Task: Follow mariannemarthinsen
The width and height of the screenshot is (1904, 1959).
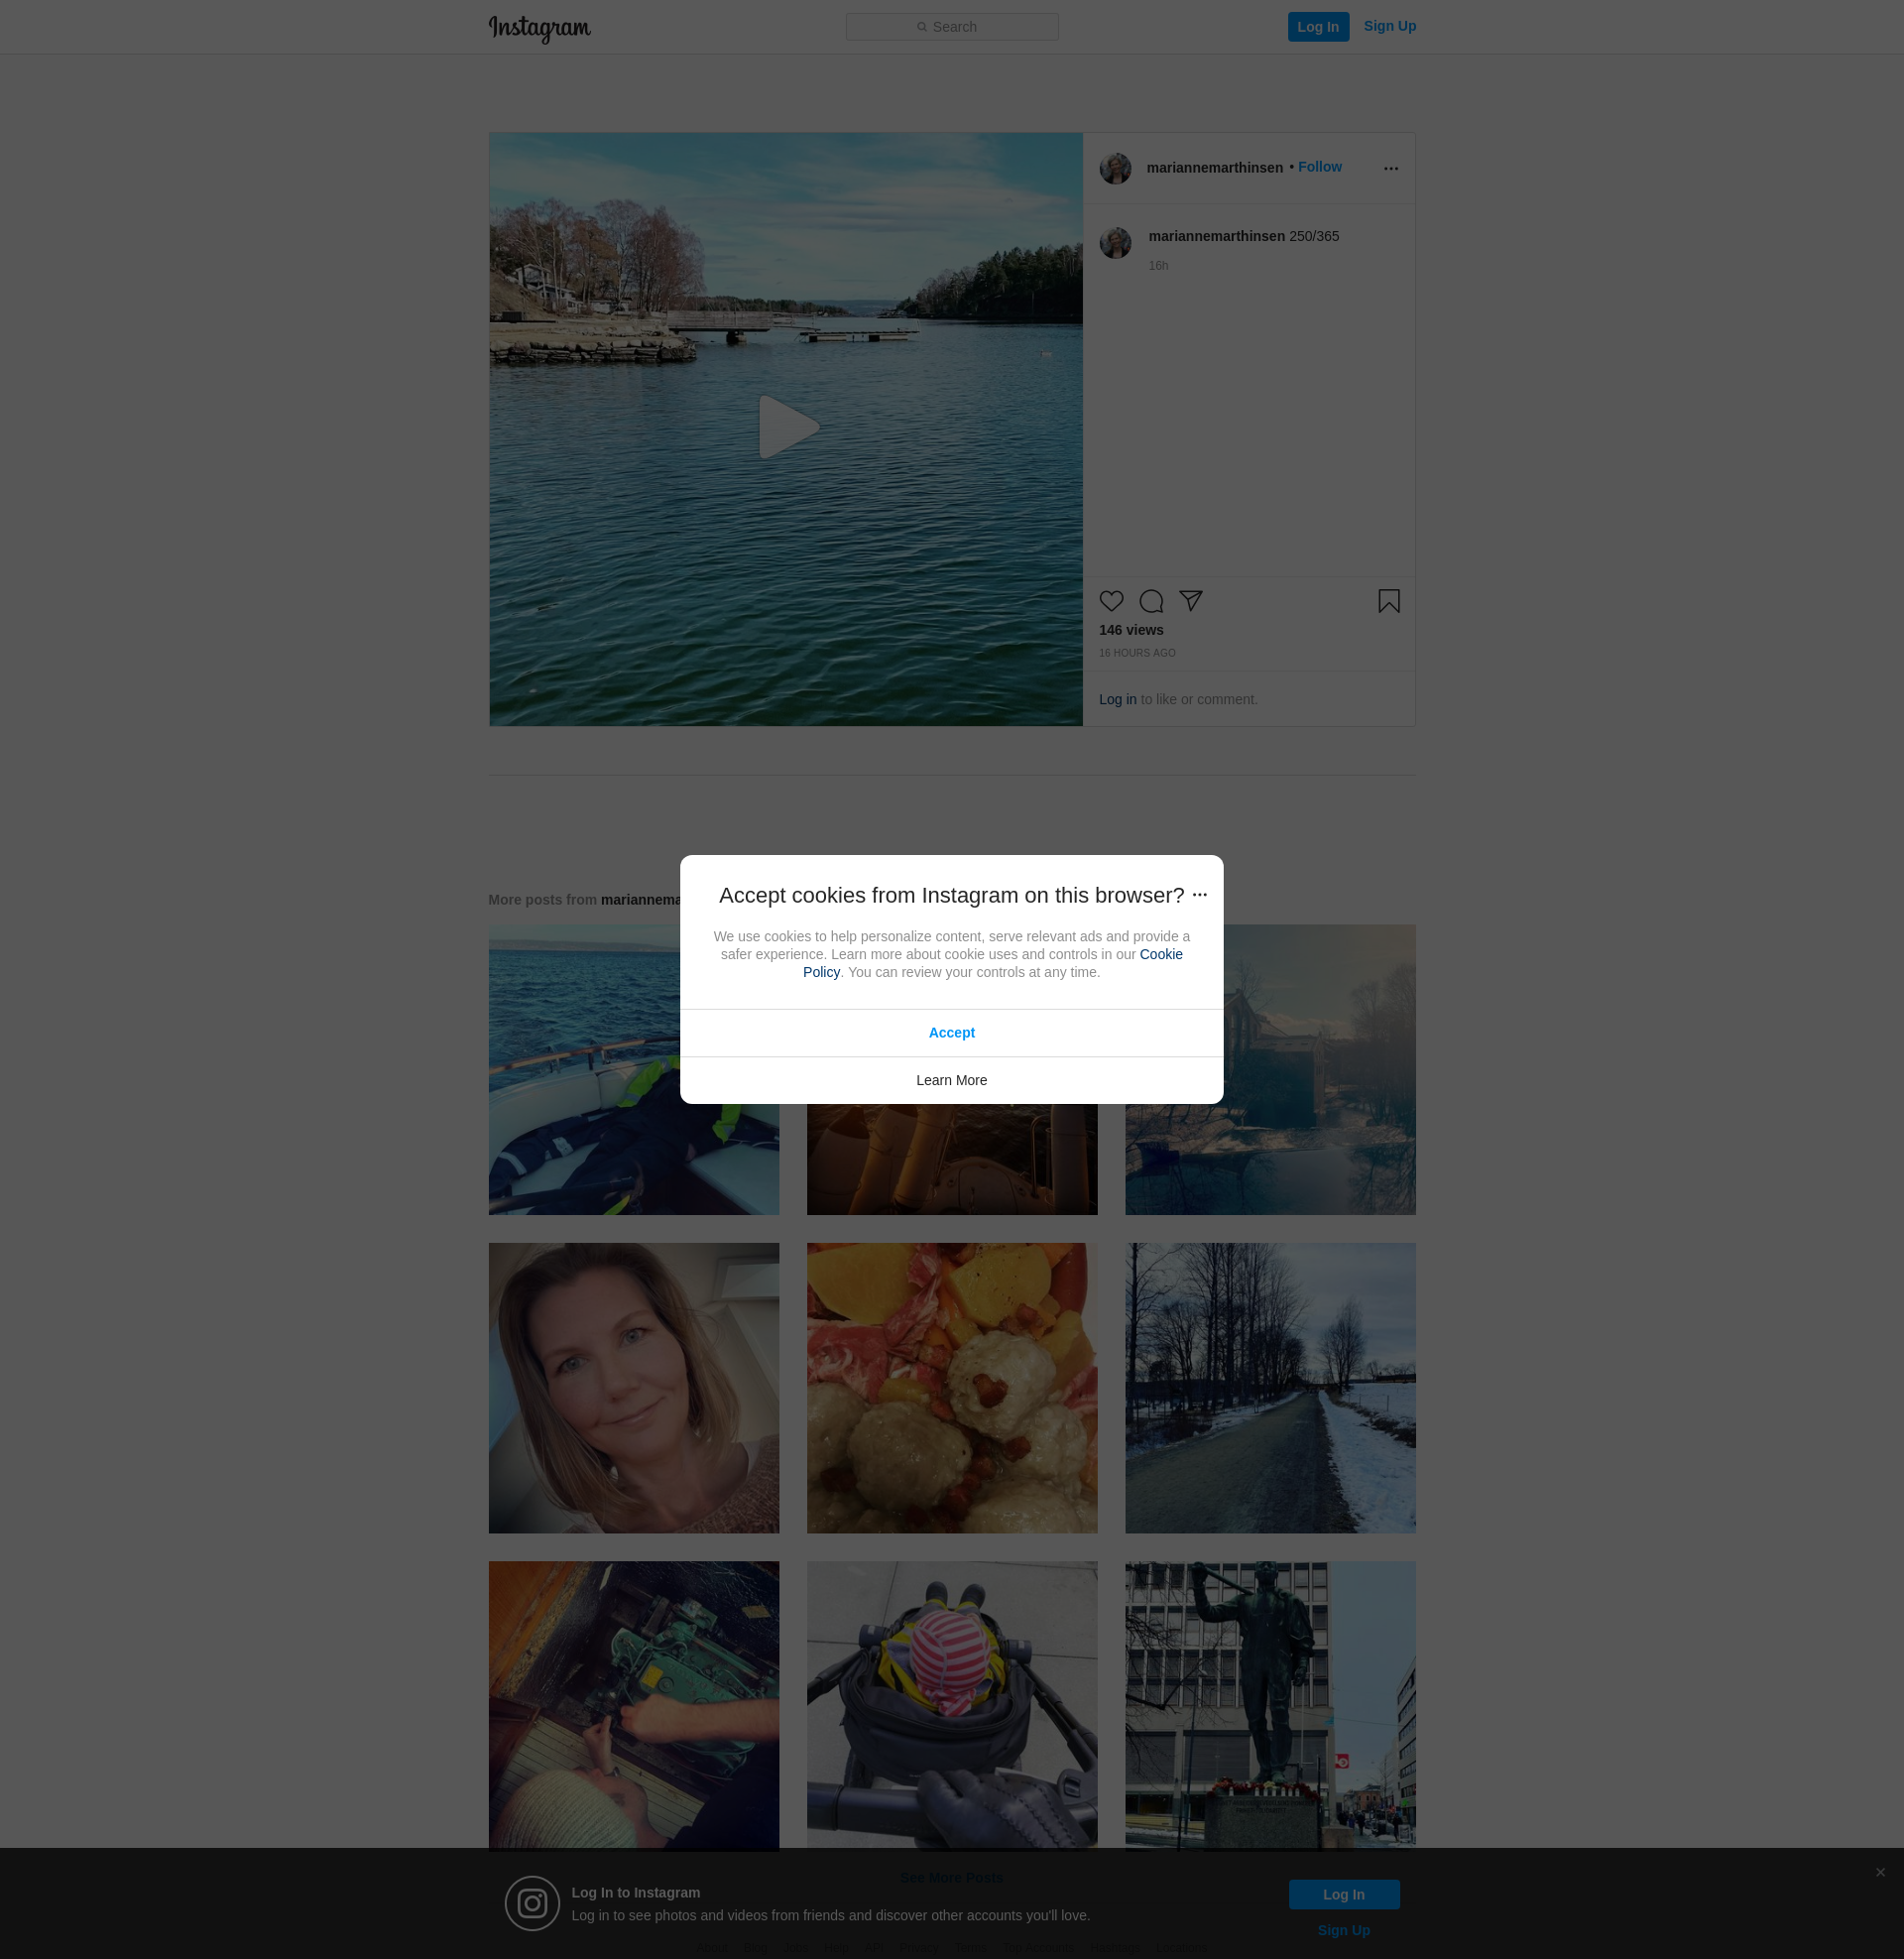Action: tap(1319, 167)
